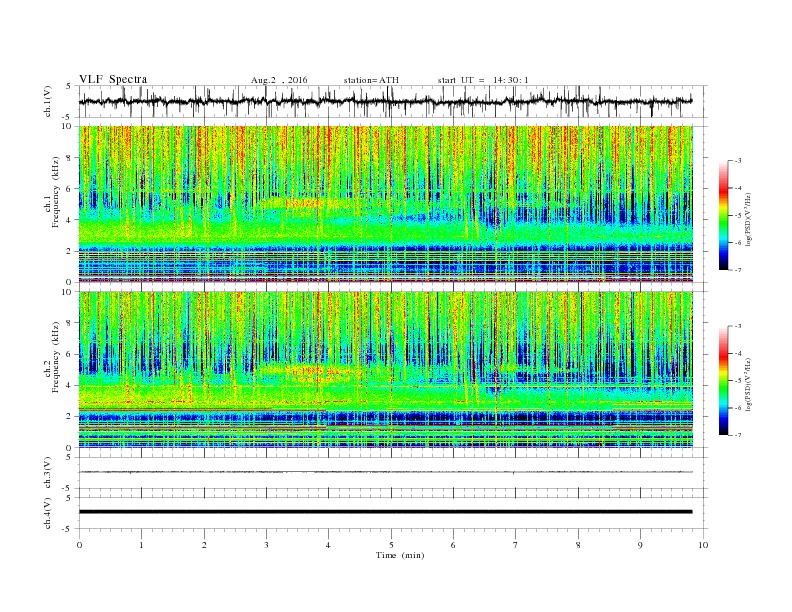This screenshot has width=792, height=612.
Task: Click the 'station=ATH' label
Action: coord(371,80)
